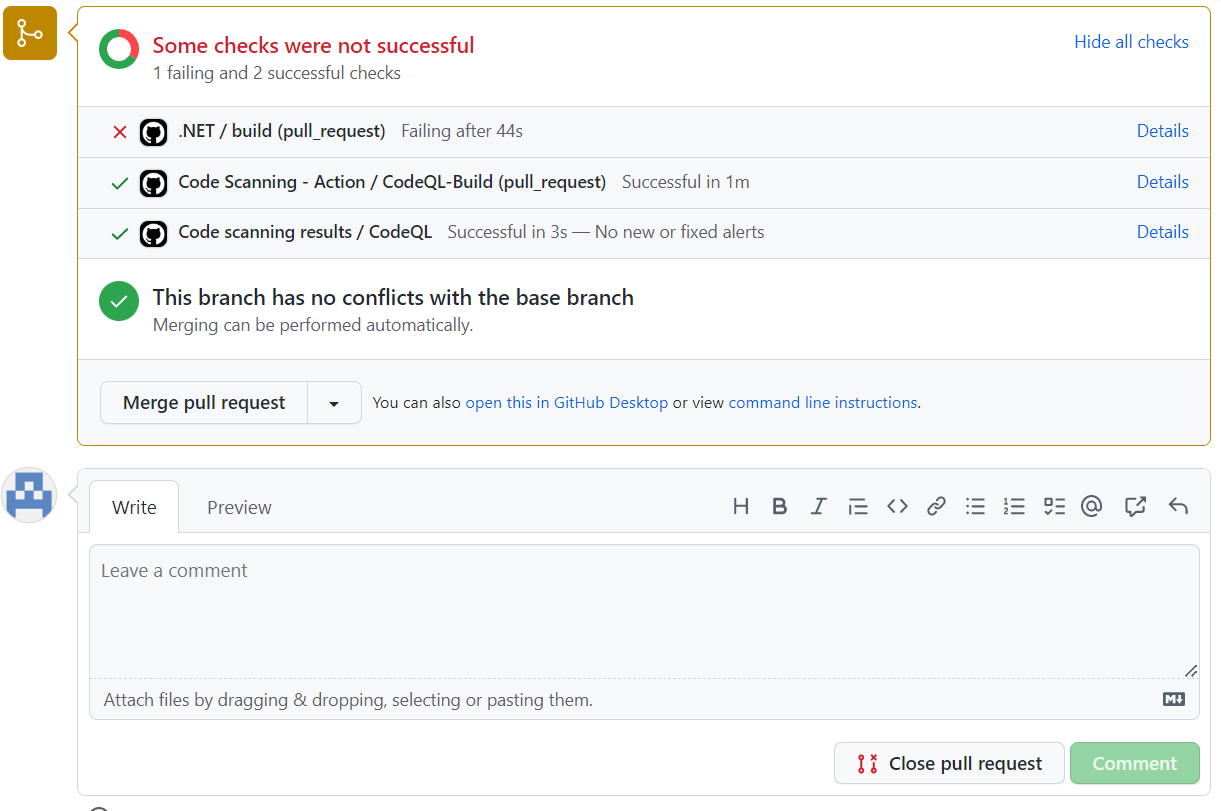Click the GitHub logo for .NET build check
Image resolution: width=1221 pixels, height=811 pixels.
153,132
